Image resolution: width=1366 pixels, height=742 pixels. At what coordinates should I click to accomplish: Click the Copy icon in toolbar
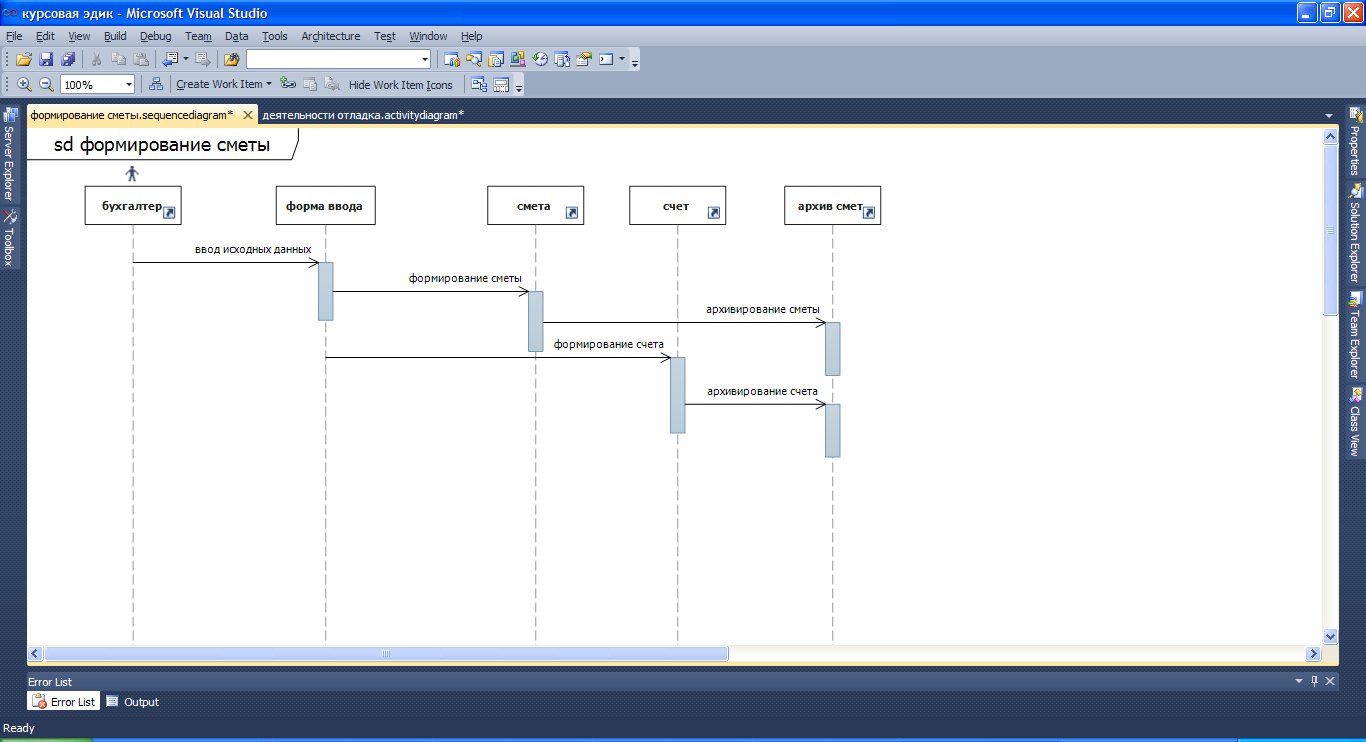pos(118,59)
